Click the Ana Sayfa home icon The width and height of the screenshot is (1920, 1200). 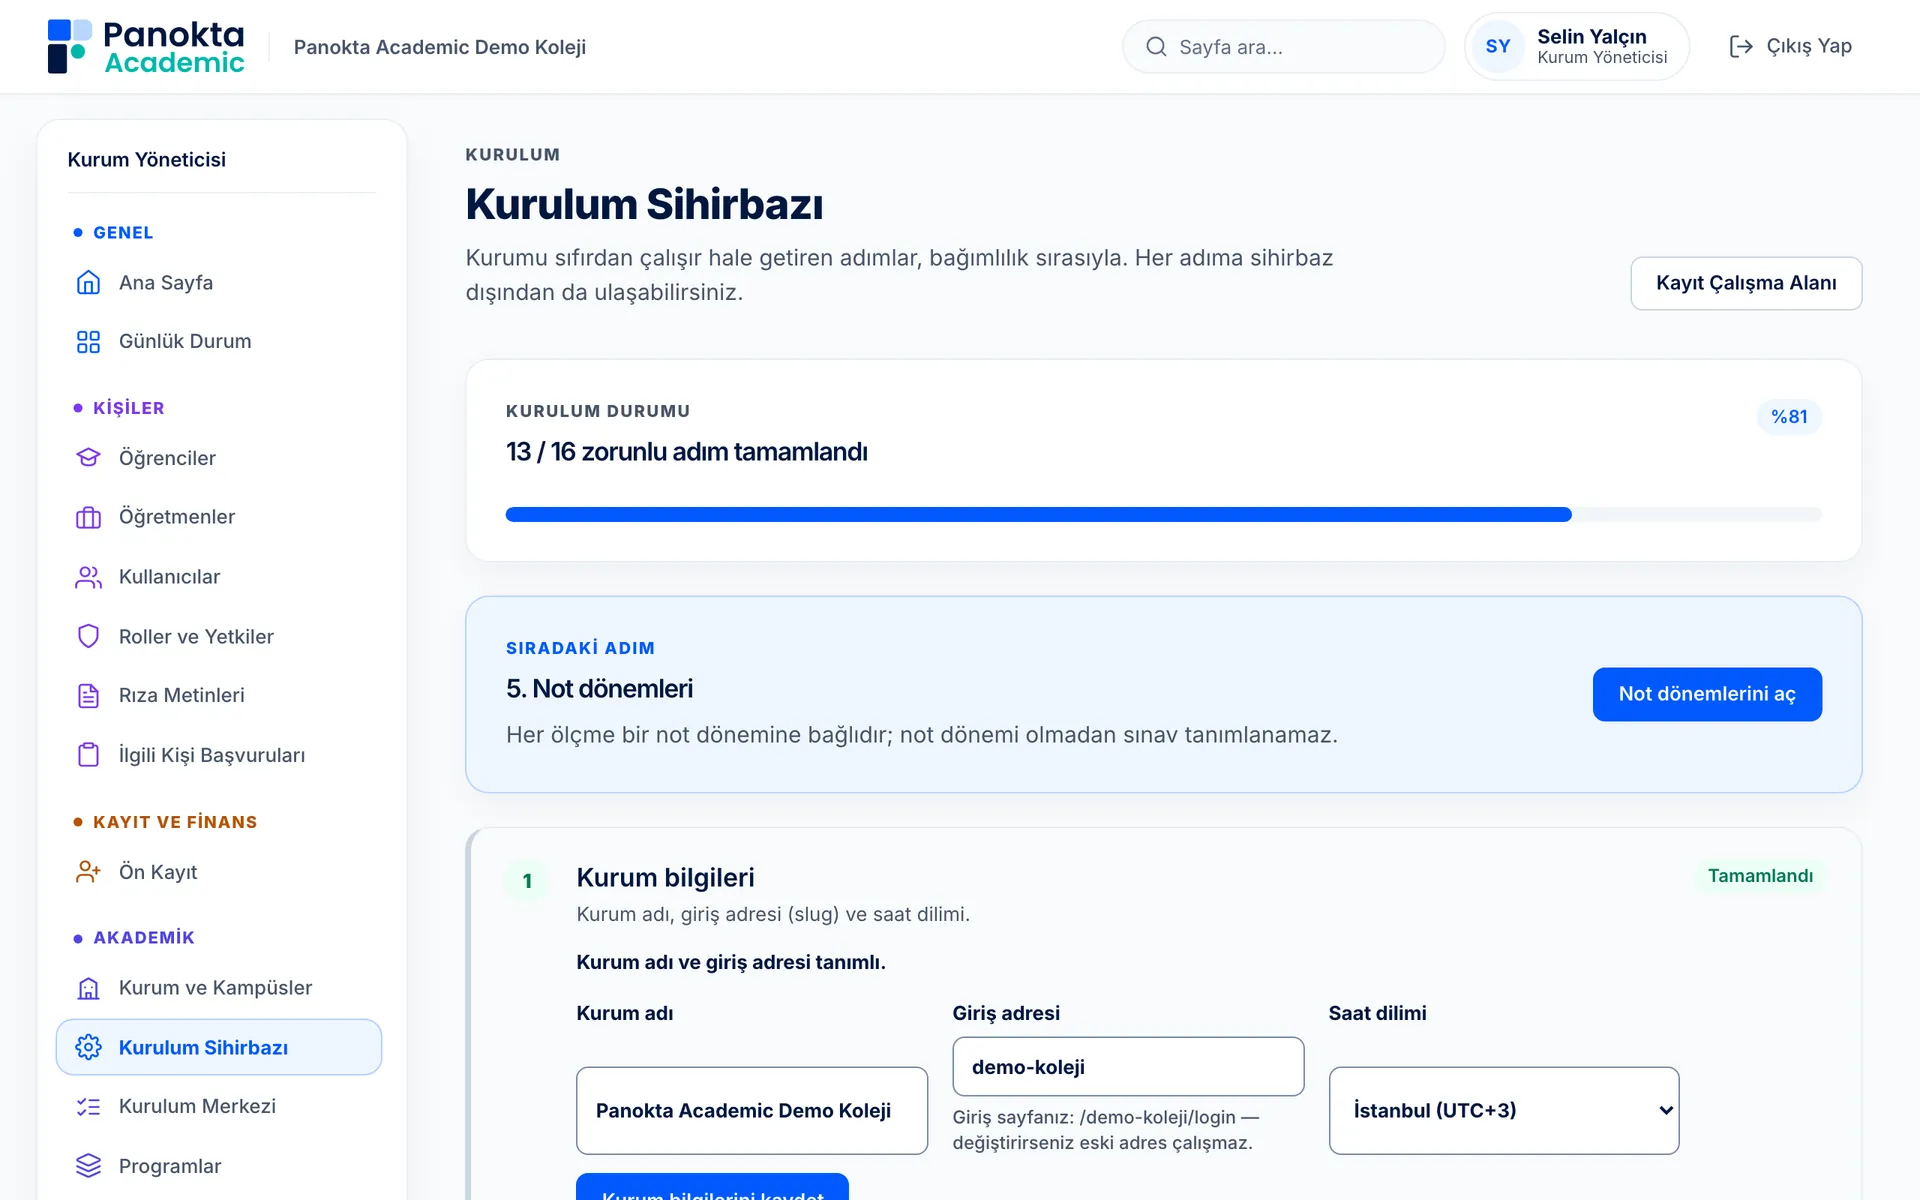[x=88, y=283]
